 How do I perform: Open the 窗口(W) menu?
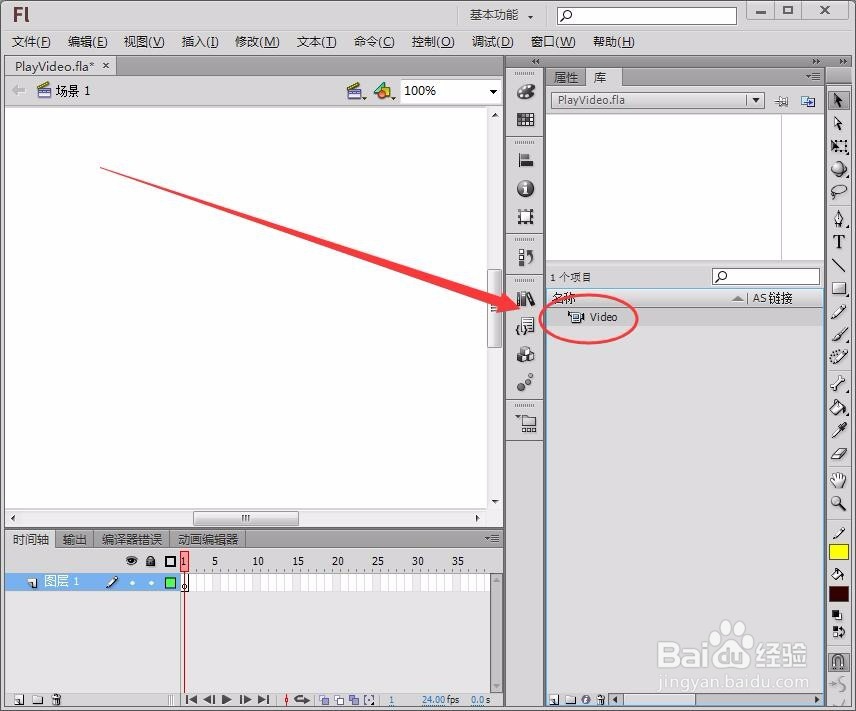tap(553, 42)
